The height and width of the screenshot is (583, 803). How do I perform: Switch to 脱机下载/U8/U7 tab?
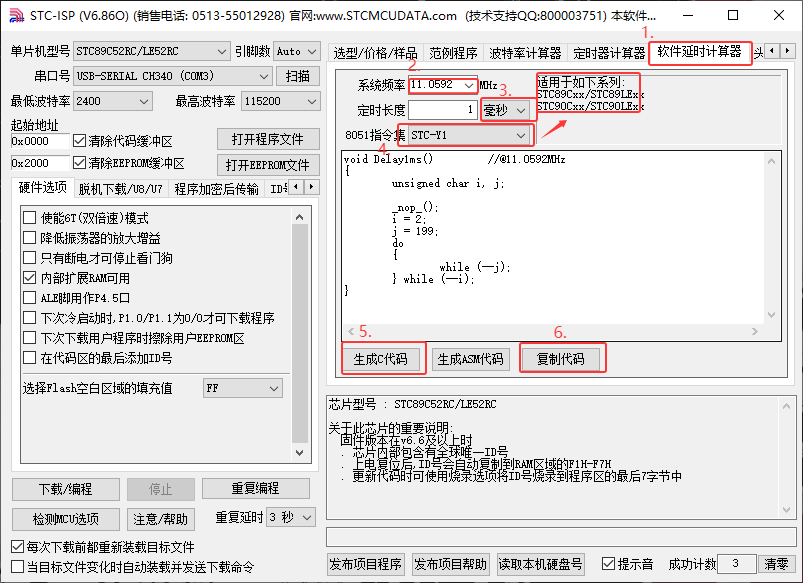click(x=120, y=190)
